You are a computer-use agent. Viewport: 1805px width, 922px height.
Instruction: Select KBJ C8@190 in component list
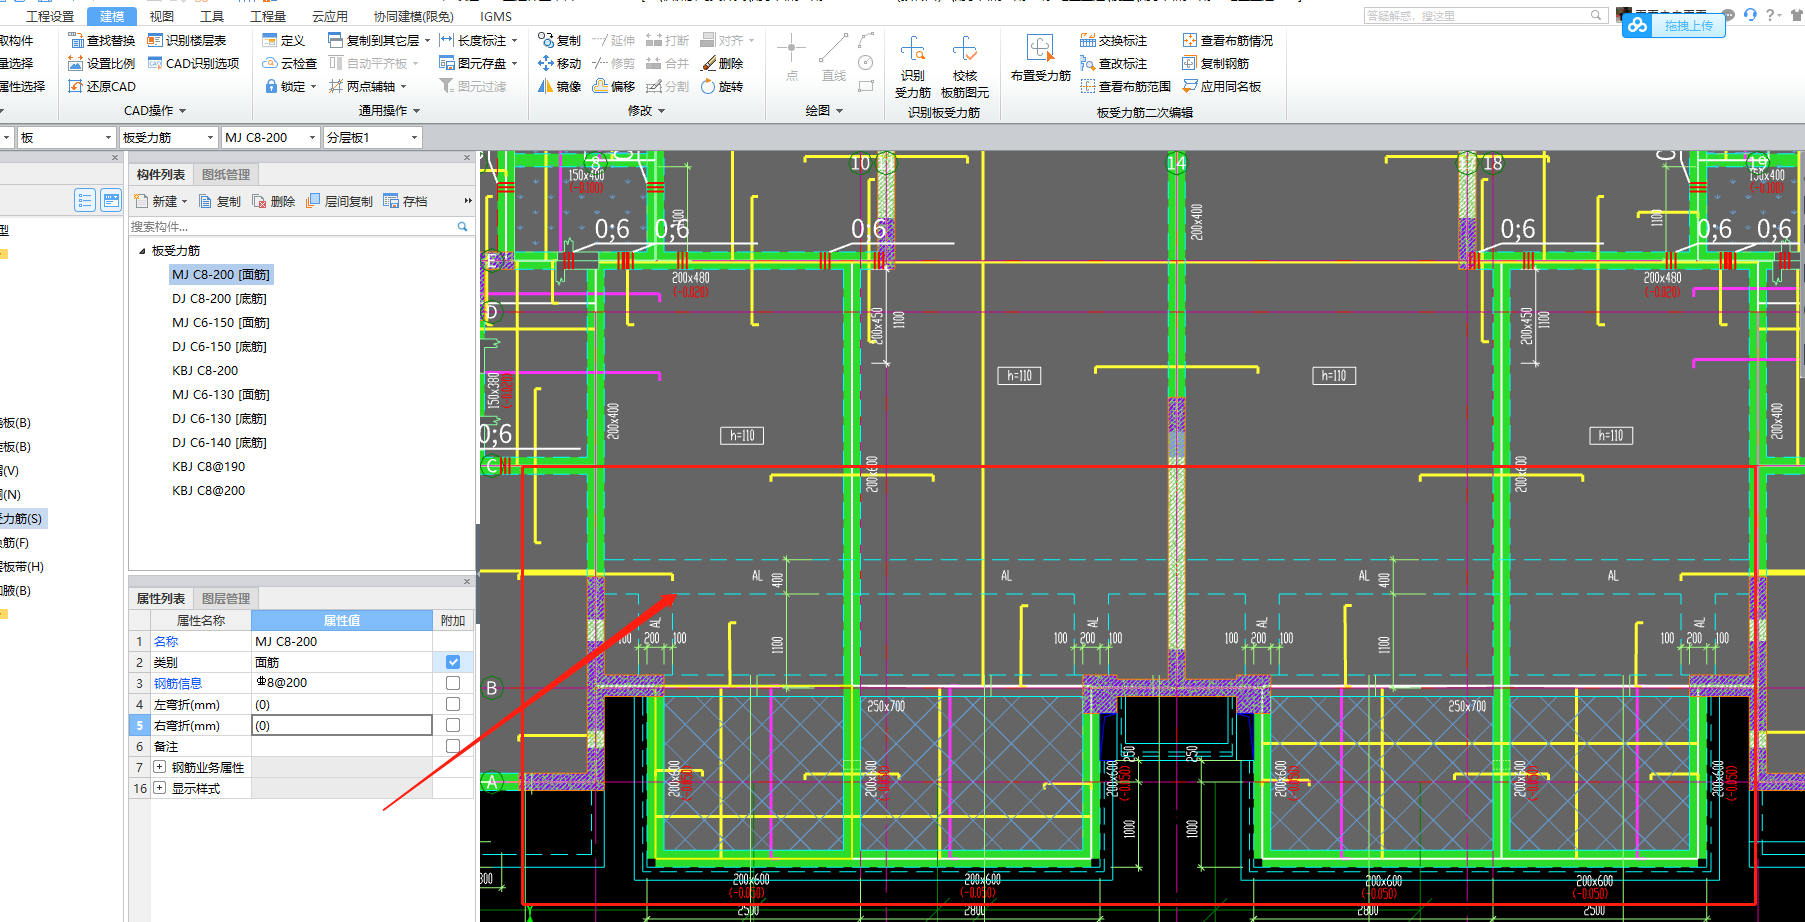[x=208, y=466]
